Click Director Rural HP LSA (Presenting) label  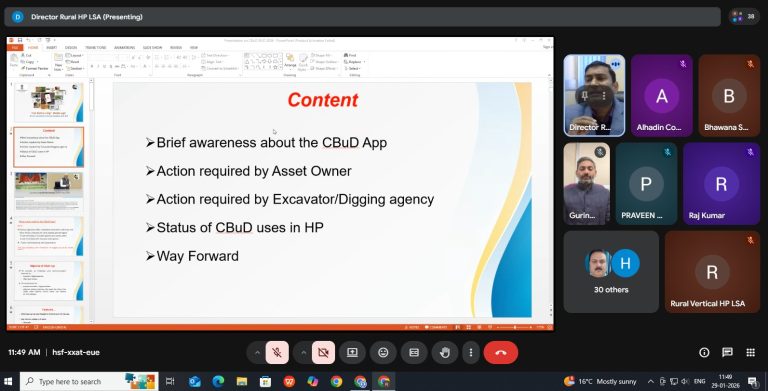(87, 17)
